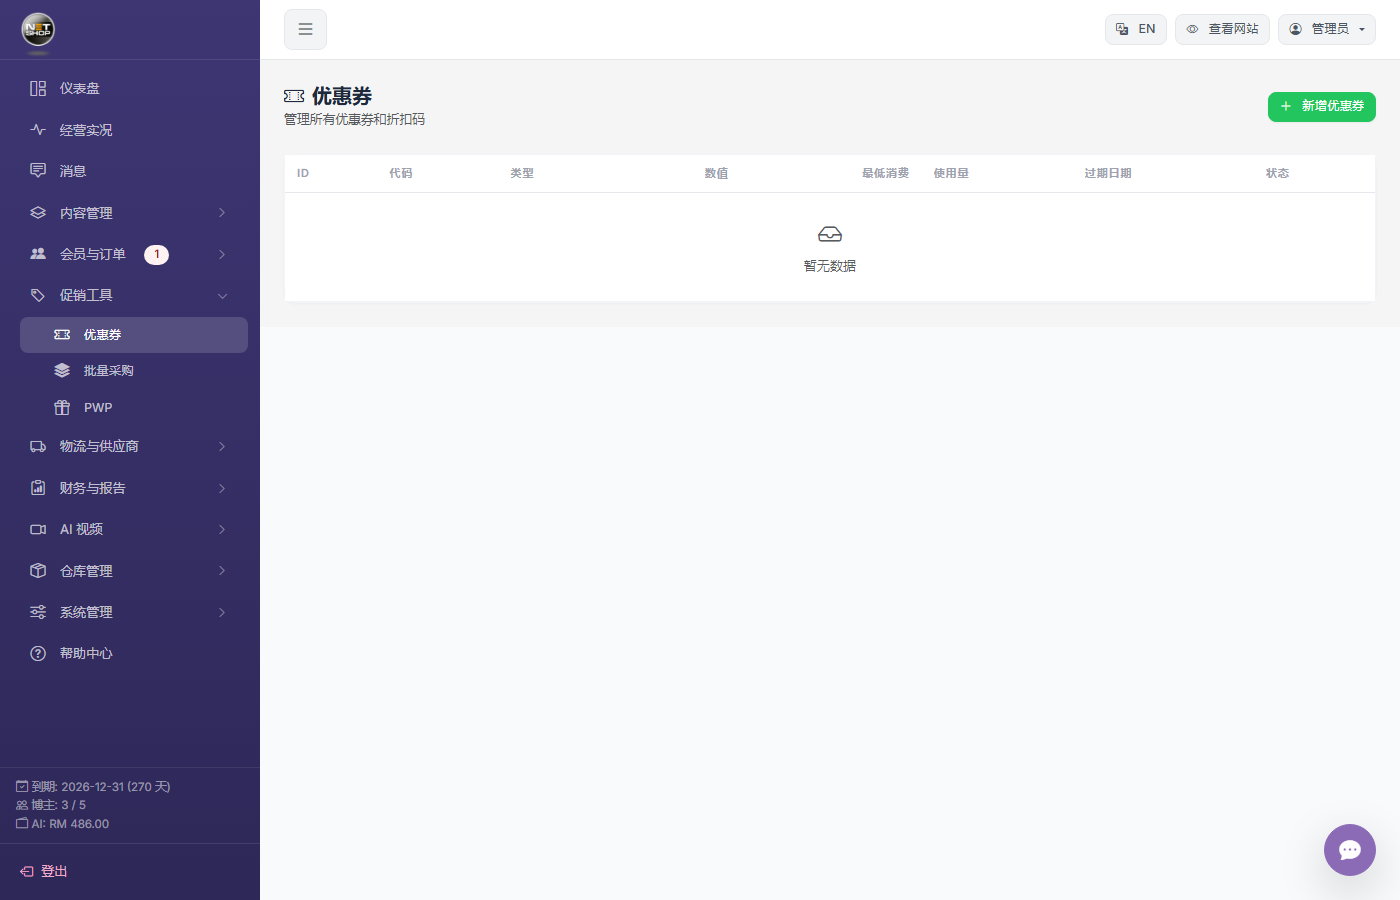Click the ID column header
The width and height of the screenshot is (1400, 900).
tap(303, 173)
